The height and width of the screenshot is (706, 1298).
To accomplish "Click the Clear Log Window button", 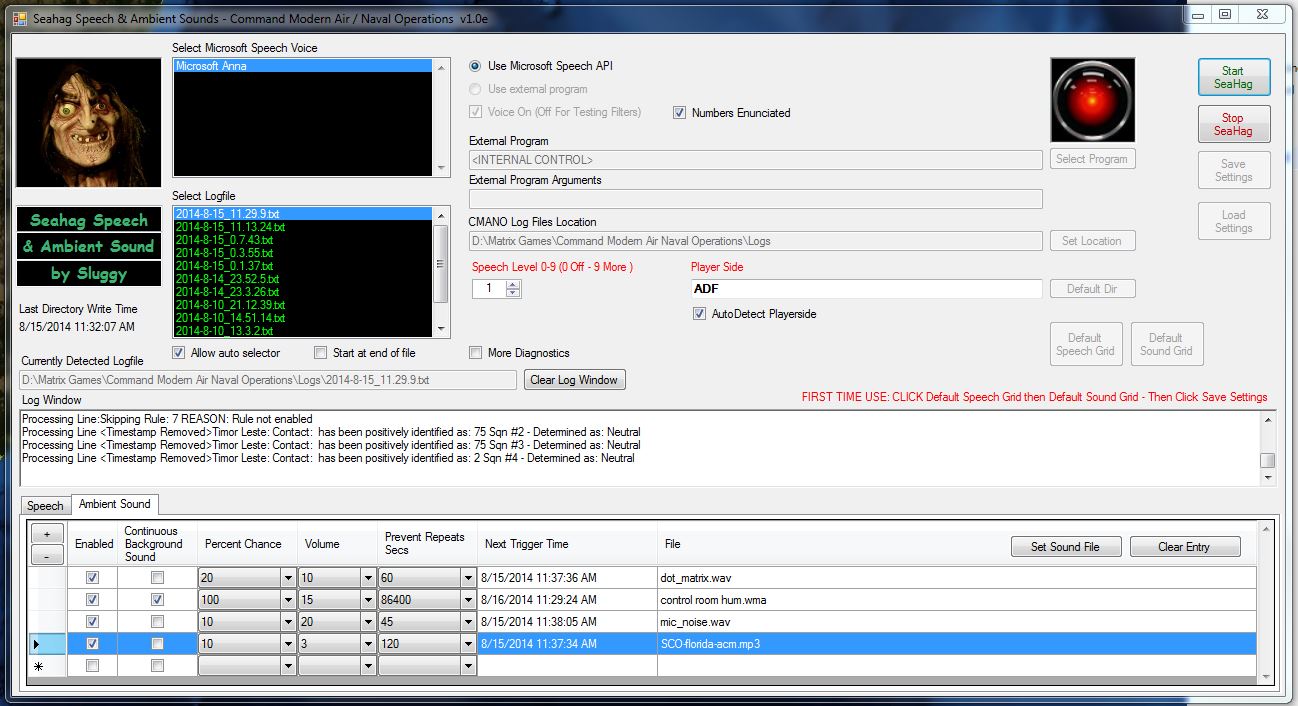I will (576, 380).
